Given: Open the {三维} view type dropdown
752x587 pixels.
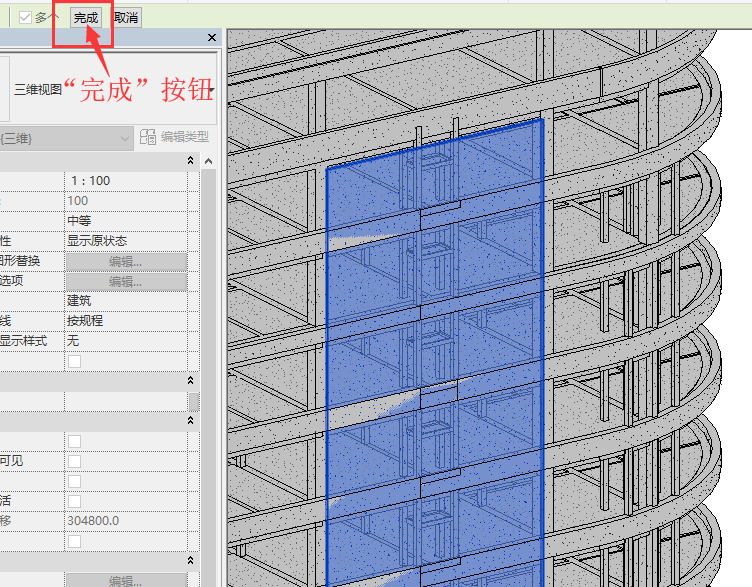Looking at the screenshot, I should pos(66,139).
